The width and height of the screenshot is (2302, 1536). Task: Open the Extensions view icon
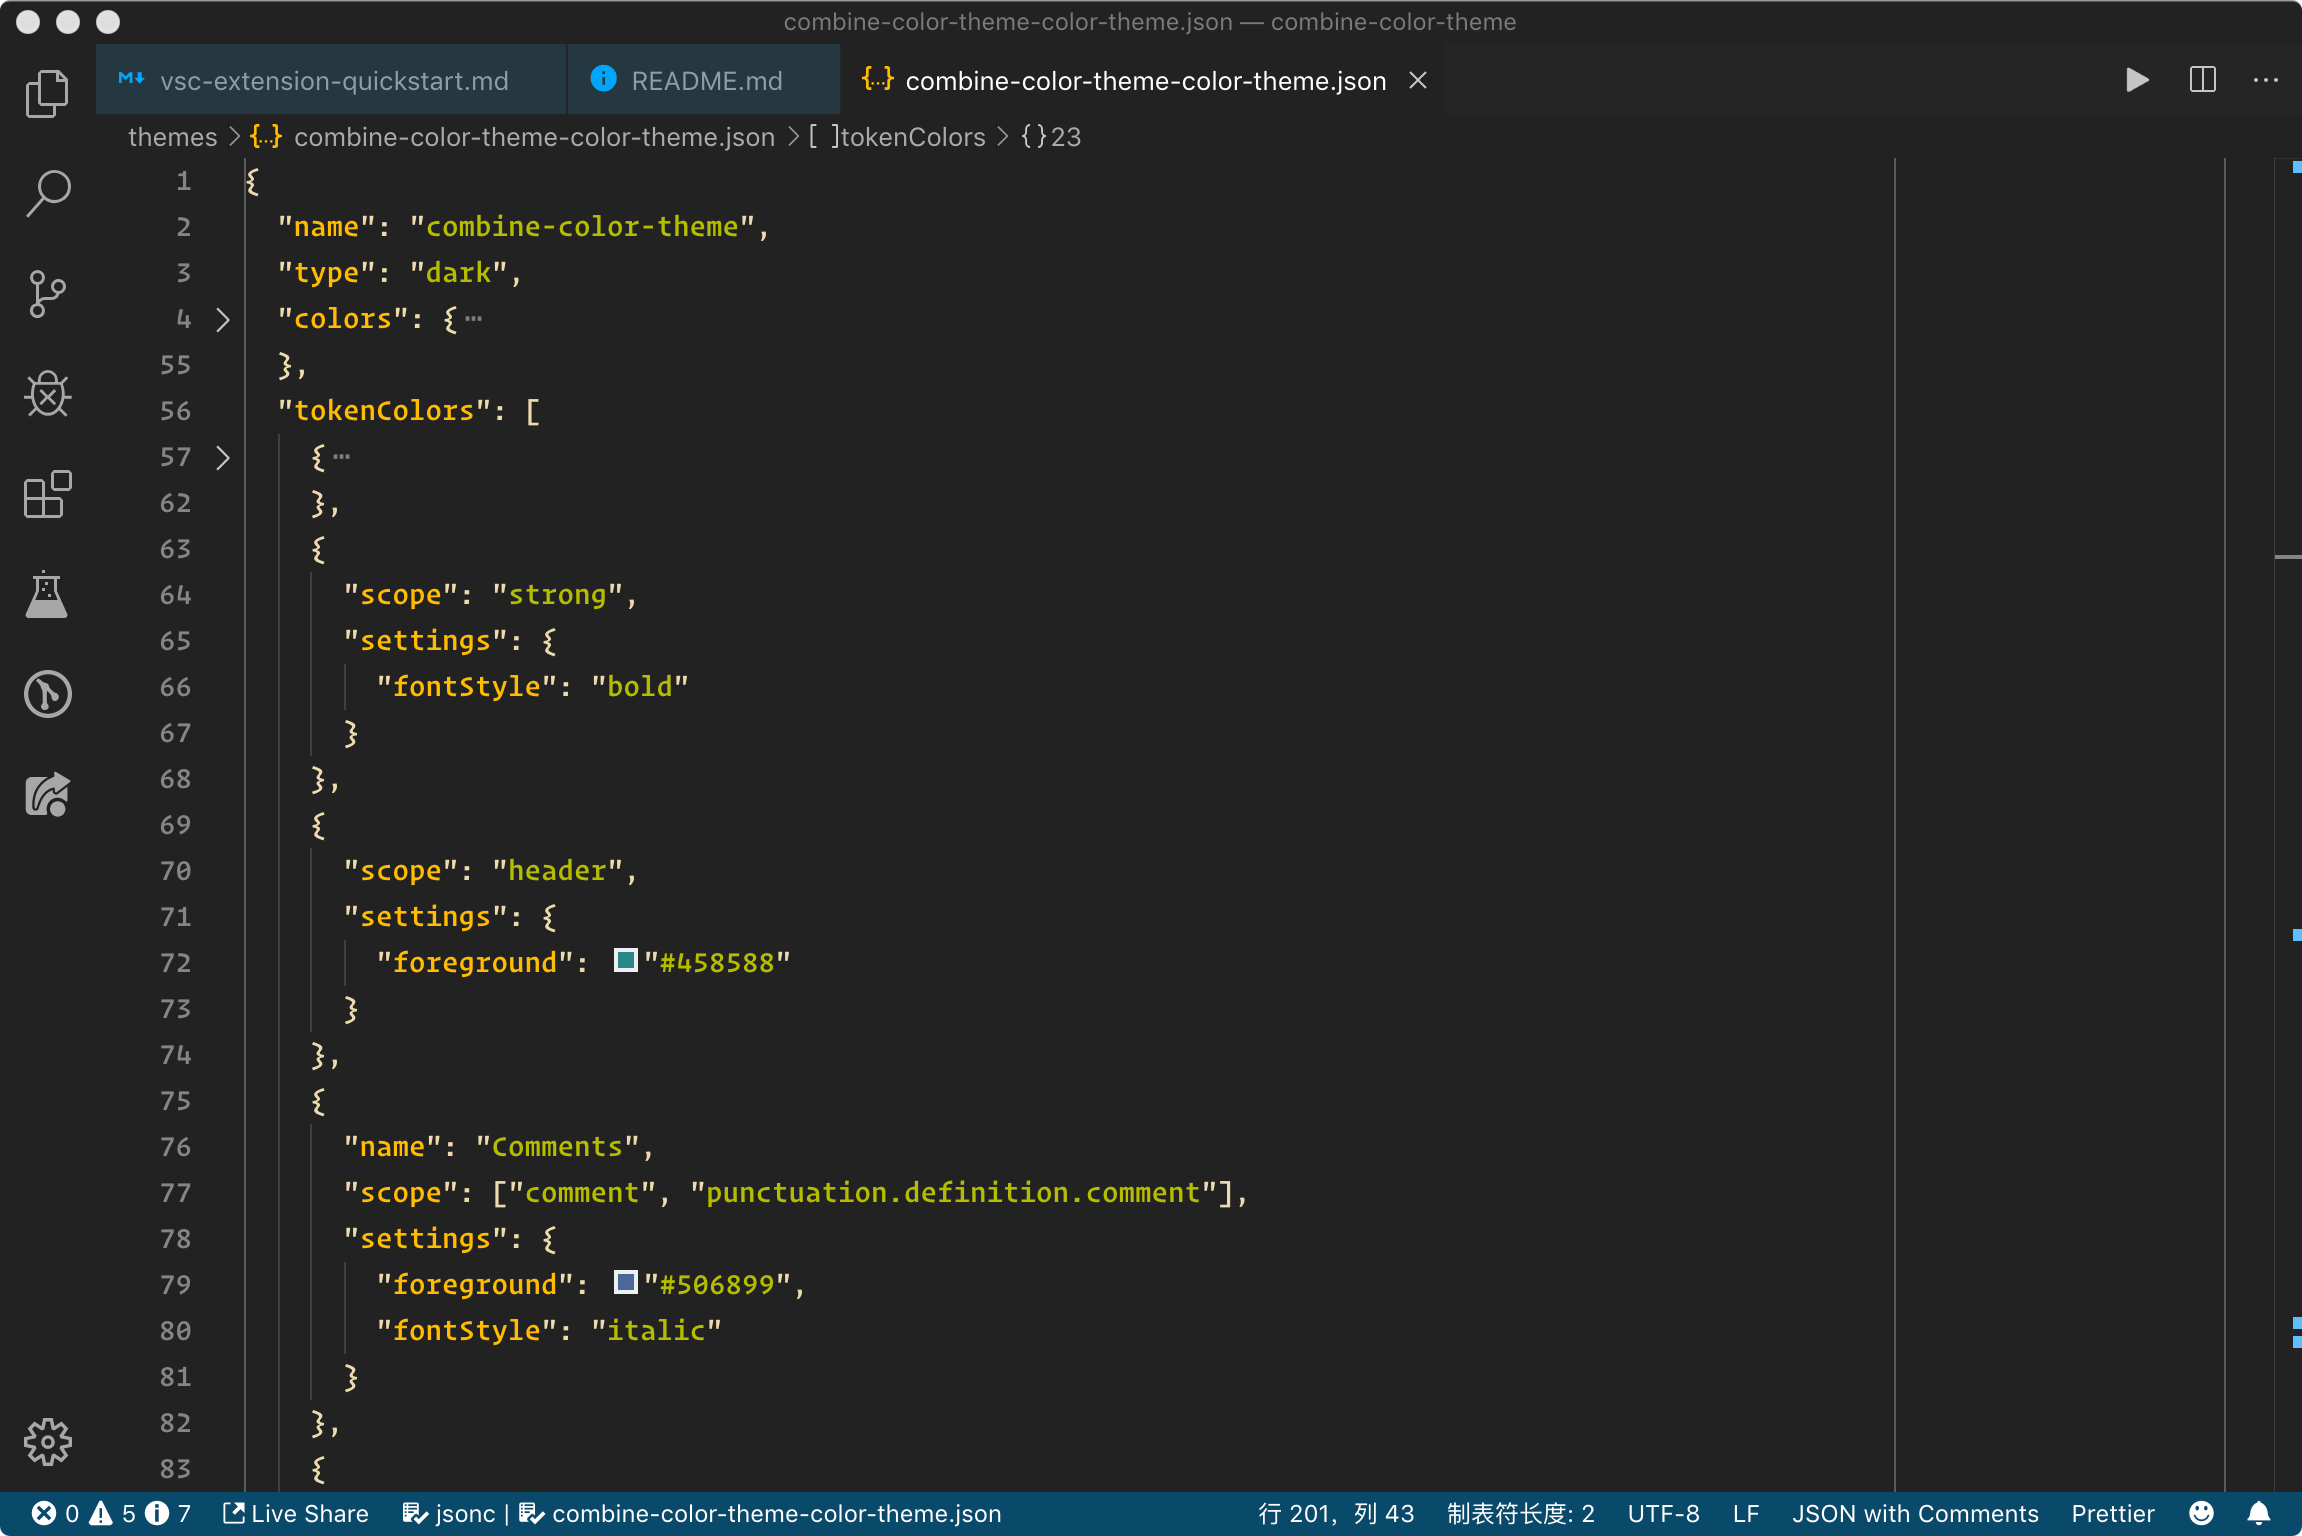click(47, 494)
